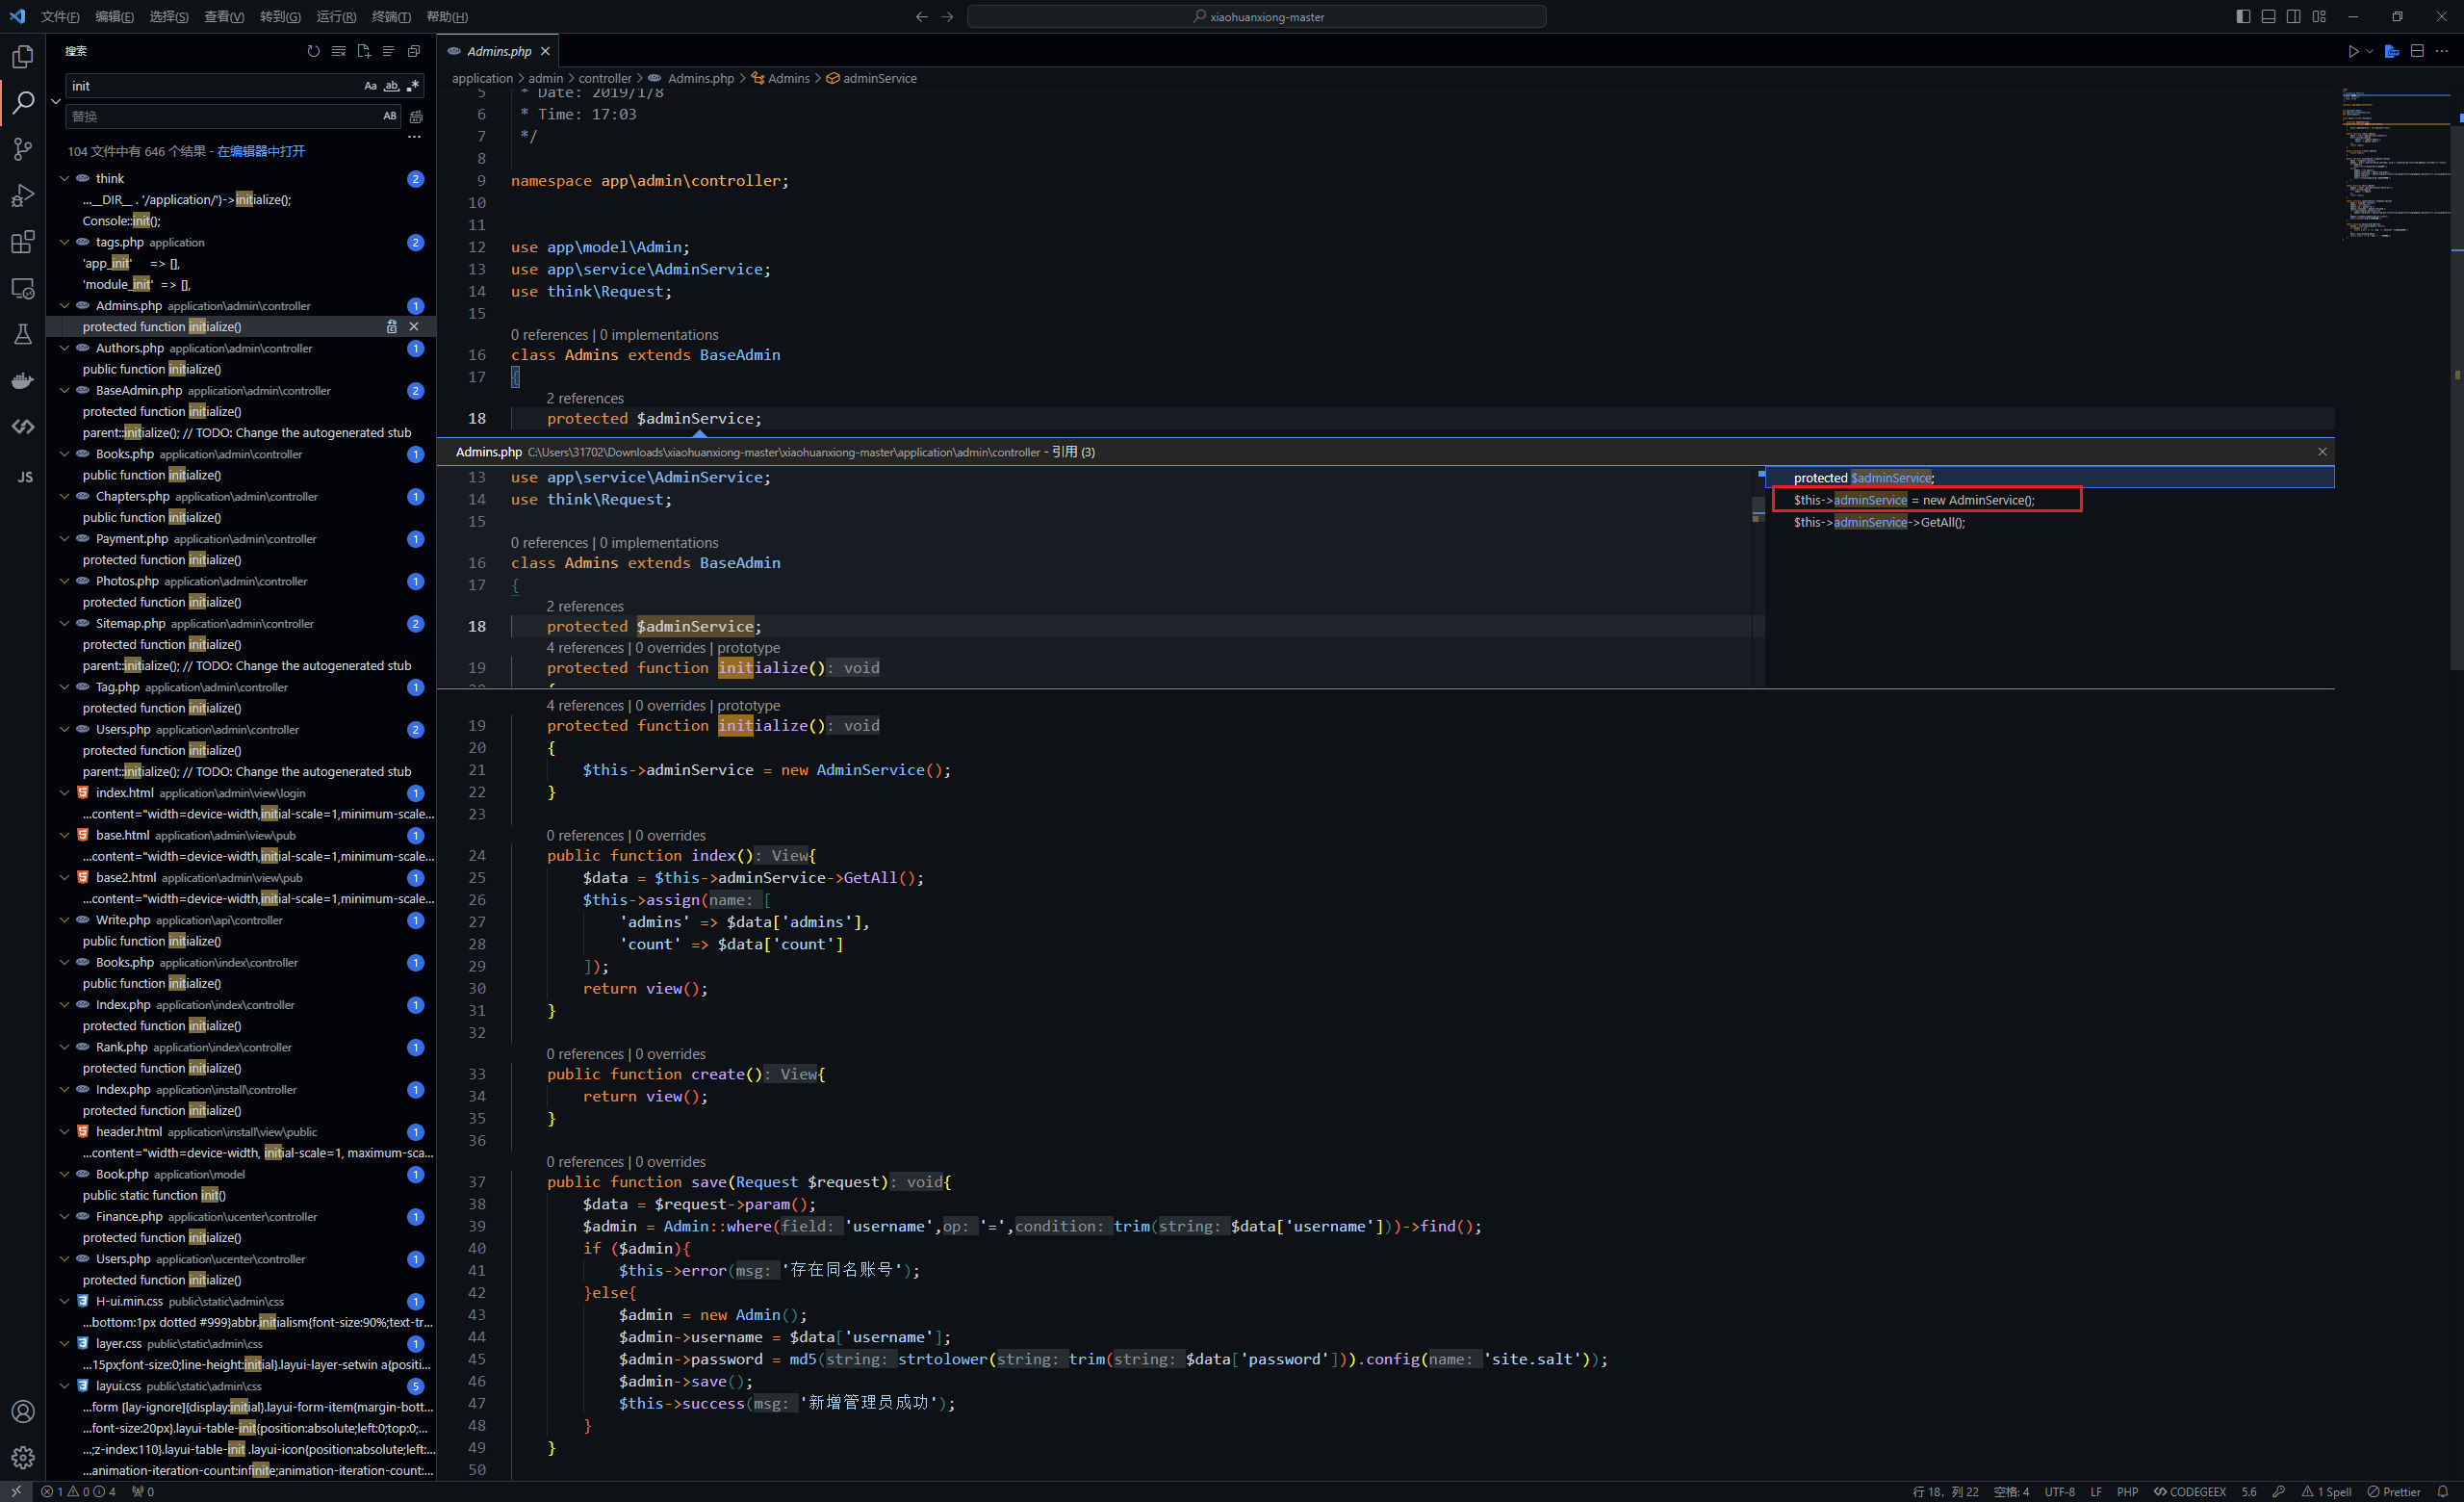Open Customize Layout button in title bar
Viewport: 2464px width, 1502px height.
[x=2319, y=16]
